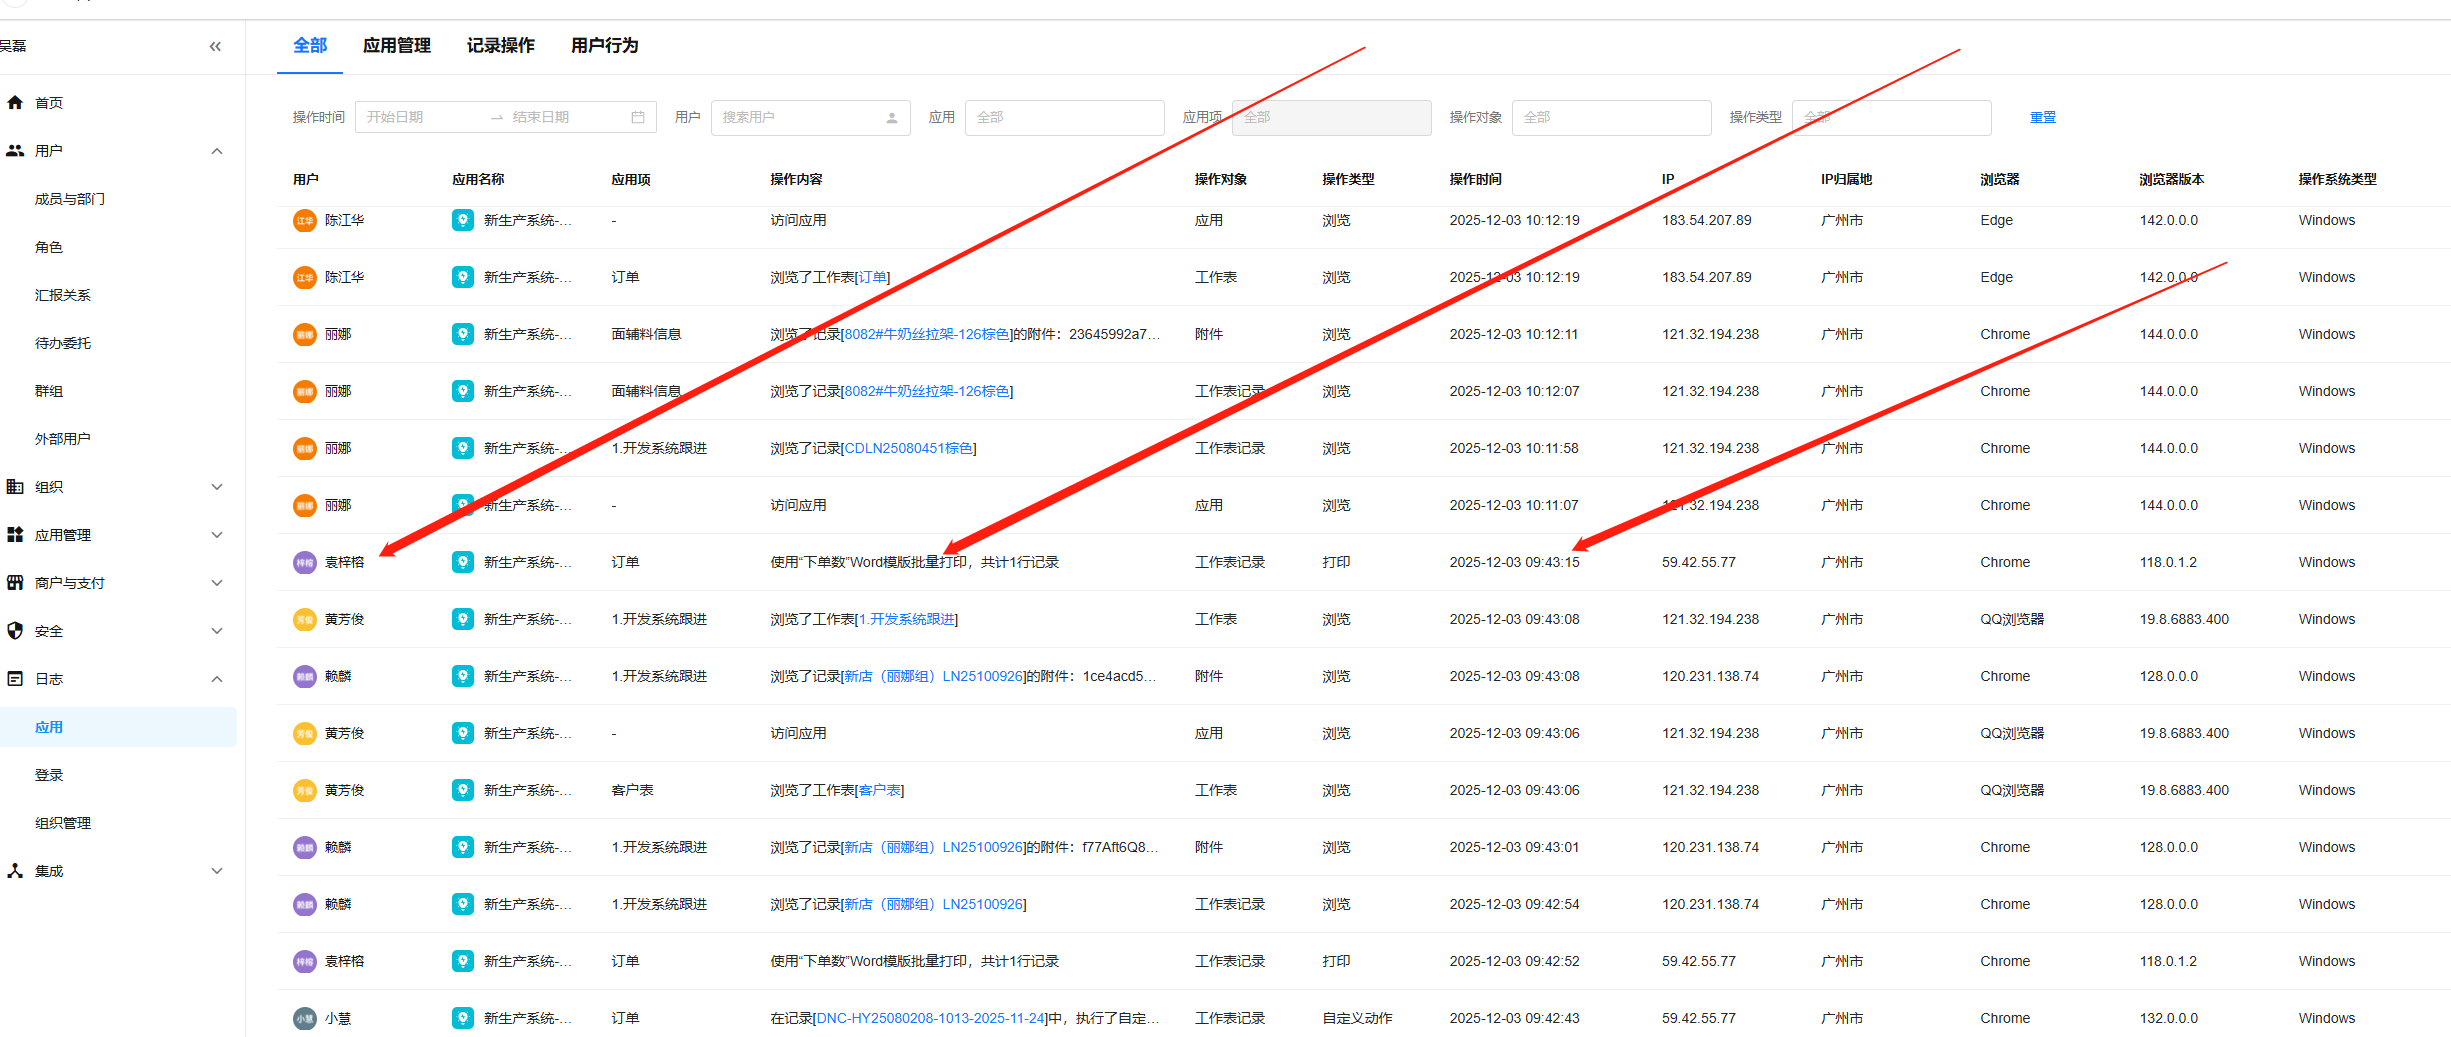Viewport: 2451px width, 1037px height.
Task: Open 成员与部门 in the sidebar
Action: point(70,199)
